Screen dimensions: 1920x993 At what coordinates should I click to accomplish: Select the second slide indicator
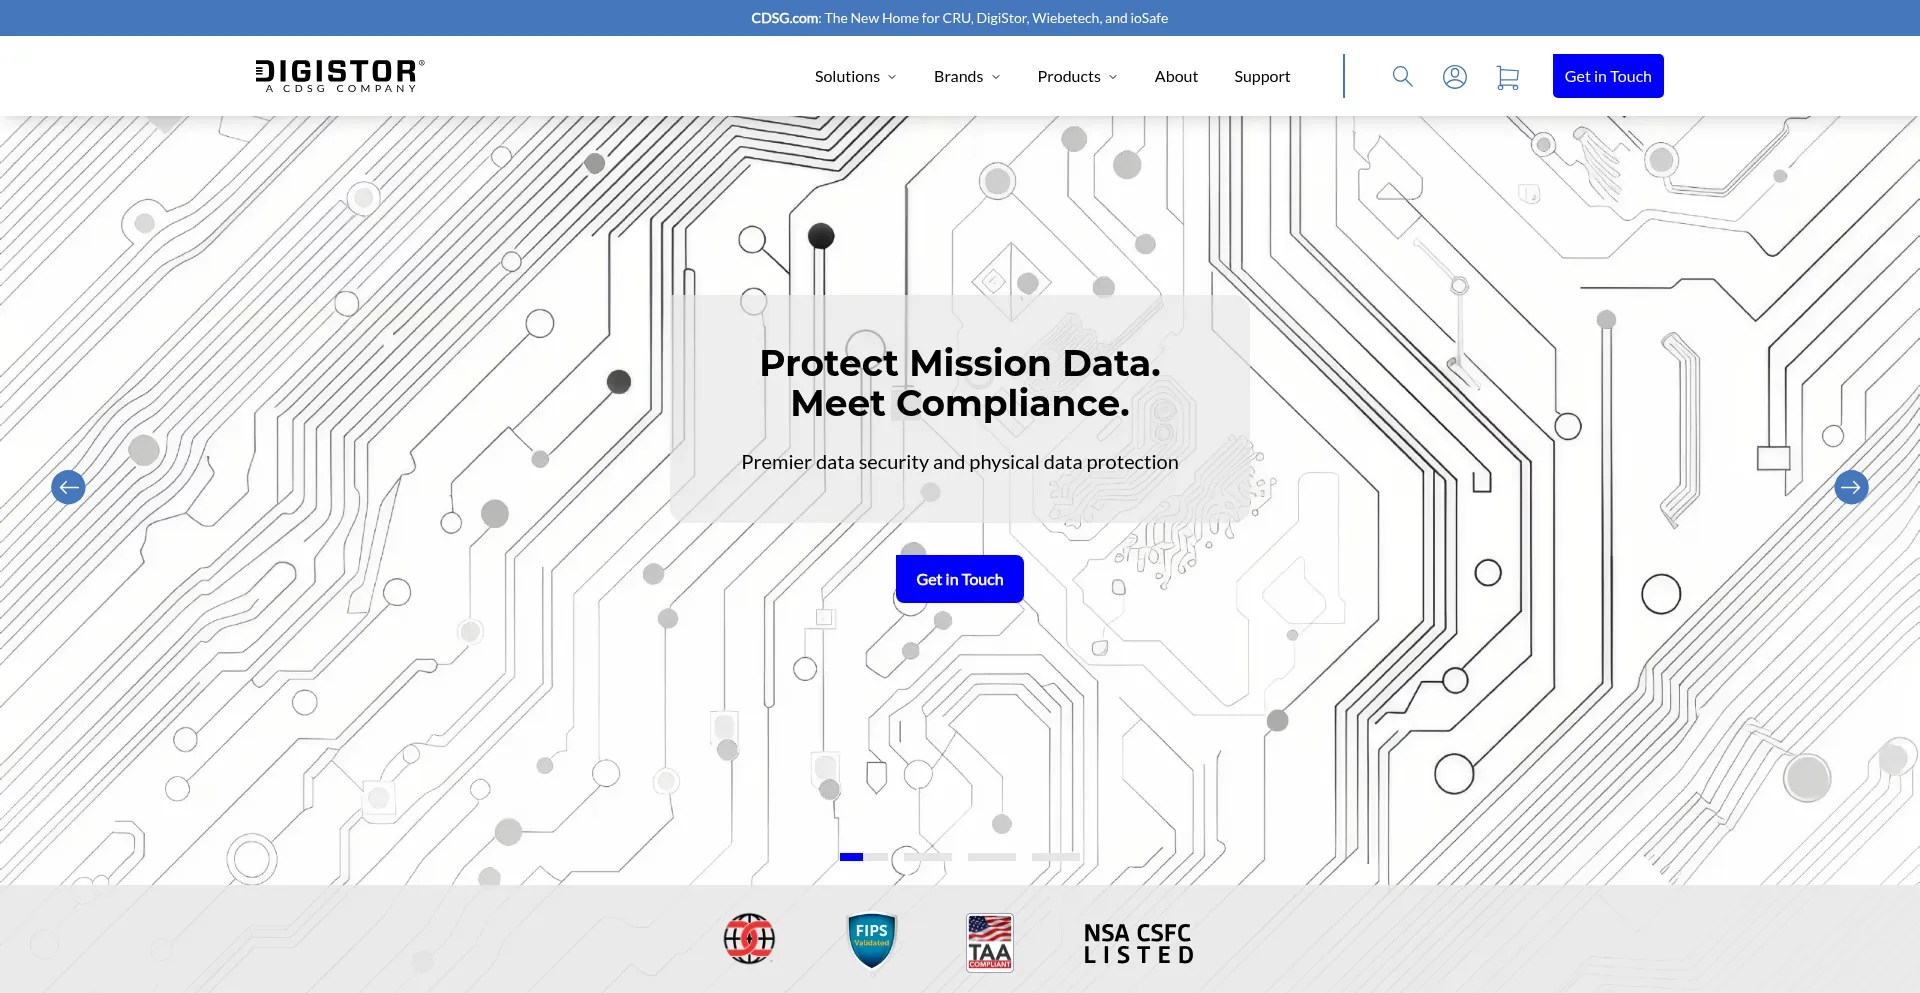click(928, 857)
